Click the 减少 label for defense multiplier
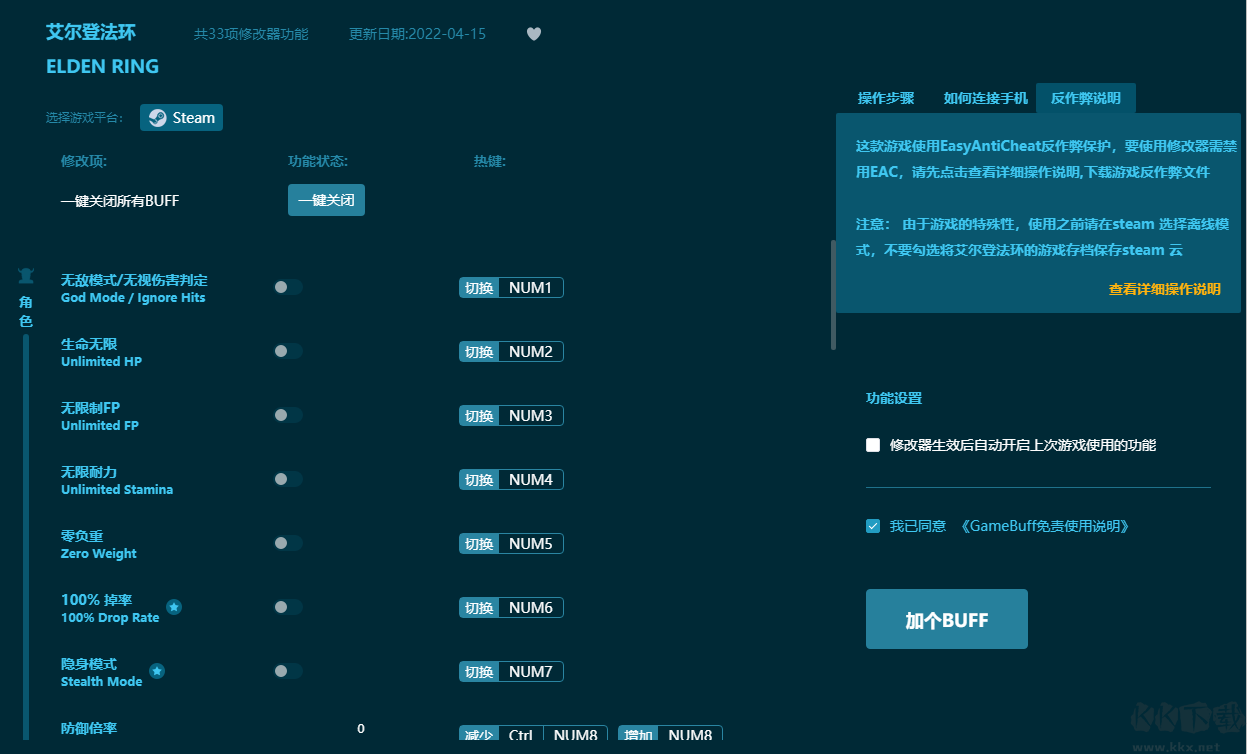Screen dimensions: 1247x754 (x=479, y=735)
